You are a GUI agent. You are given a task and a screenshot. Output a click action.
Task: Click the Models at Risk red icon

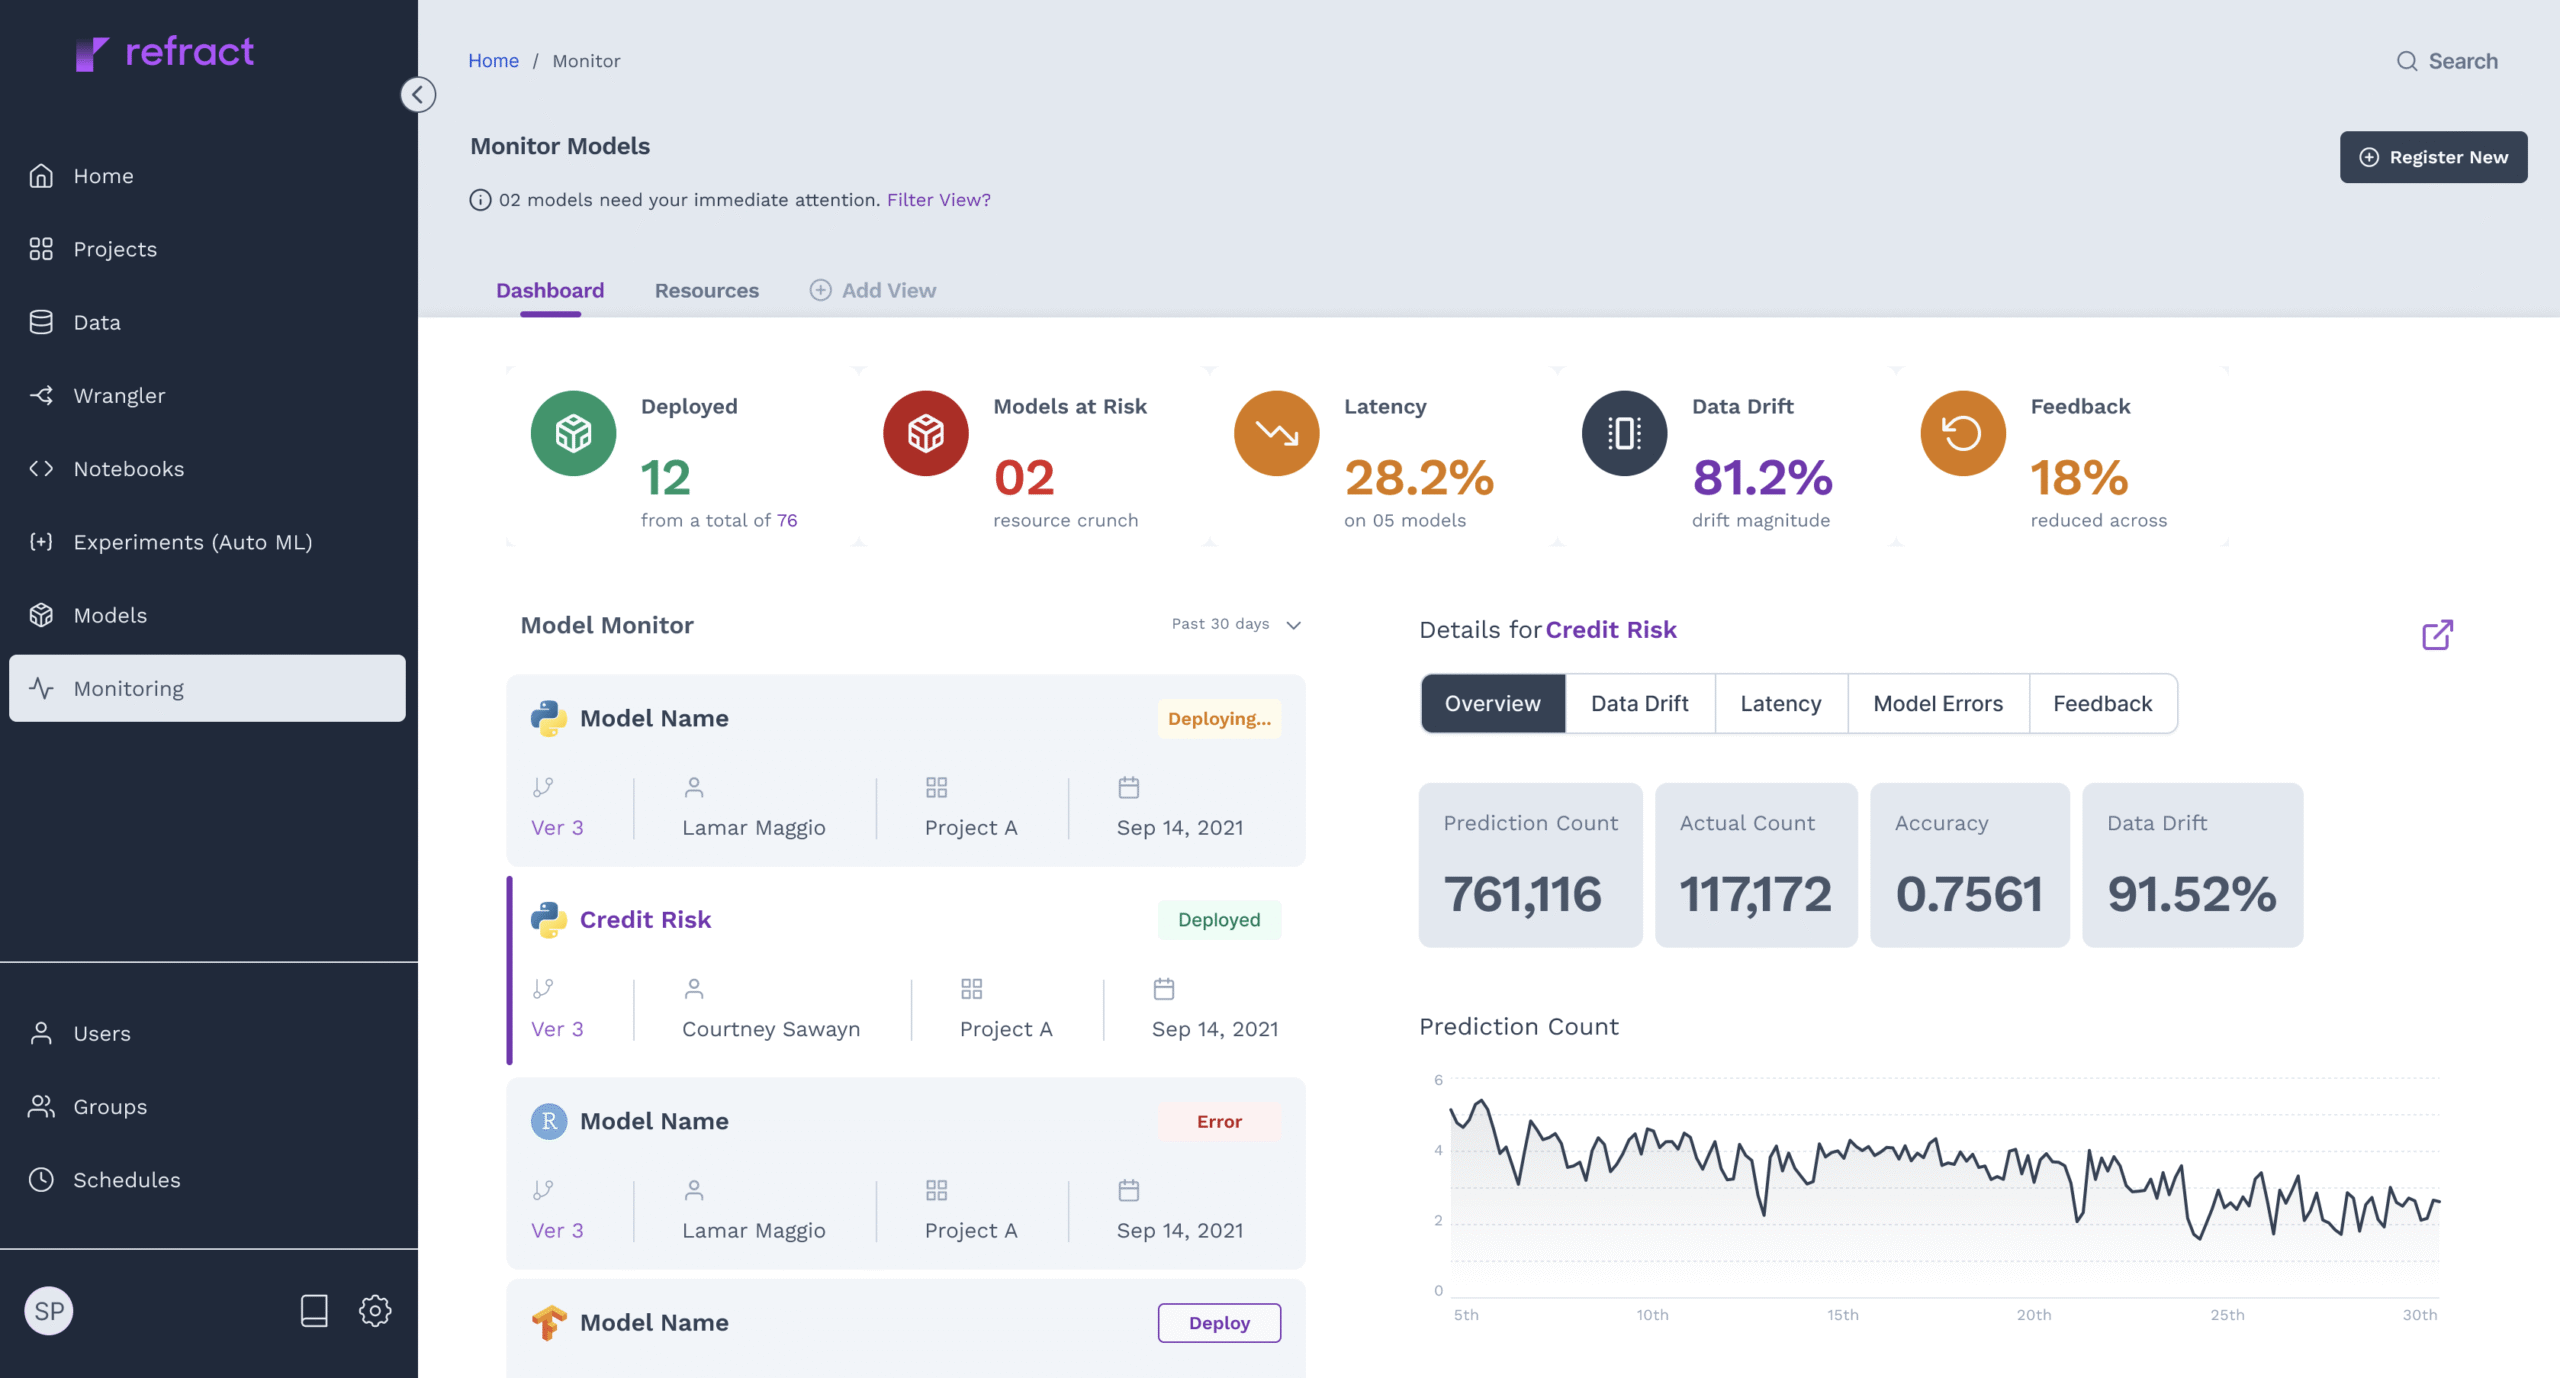click(925, 433)
